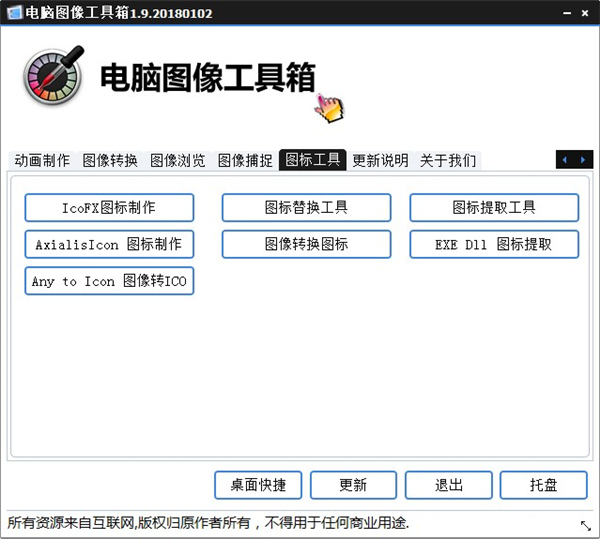Create a desktop shortcut with 桌面快捷
This screenshot has width=600, height=539.
[x=258, y=485]
